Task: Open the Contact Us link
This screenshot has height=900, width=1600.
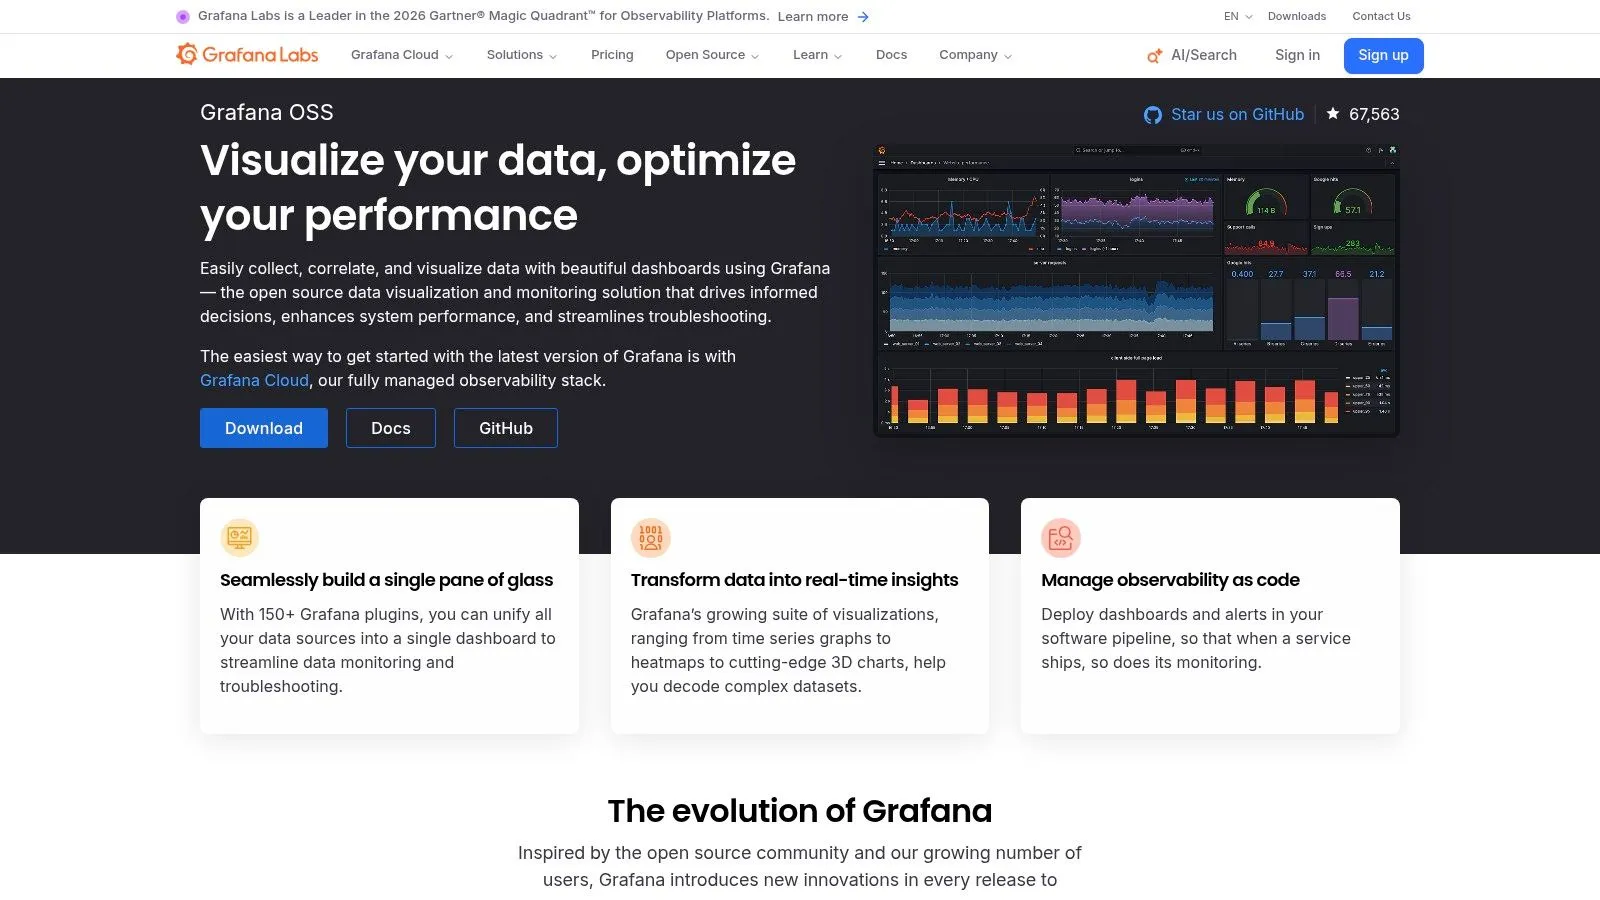Action: (x=1381, y=16)
